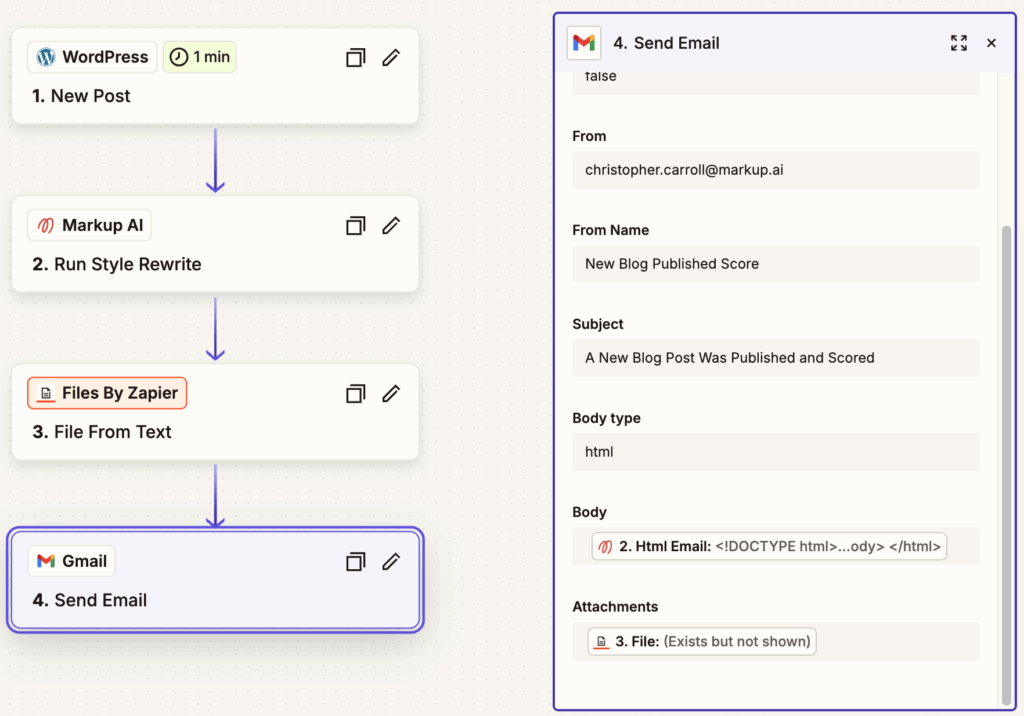Click the pencil icon on Files By Zapier step
This screenshot has height=716, width=1024.
pos(391,394)
